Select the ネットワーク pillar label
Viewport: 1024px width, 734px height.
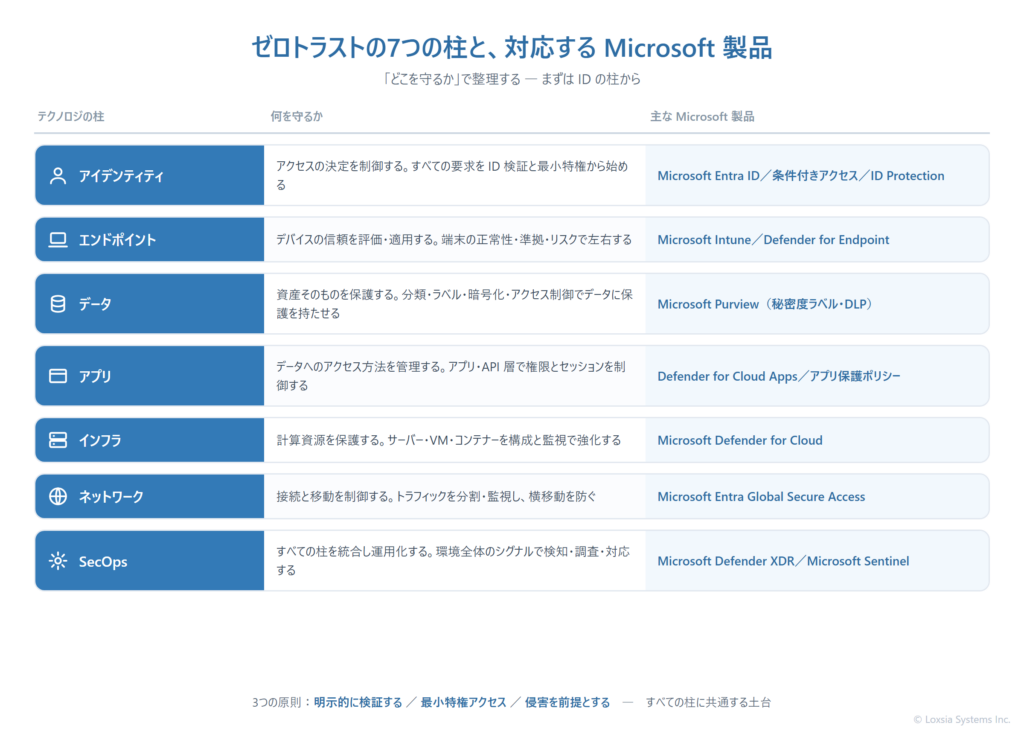[111, 496]
